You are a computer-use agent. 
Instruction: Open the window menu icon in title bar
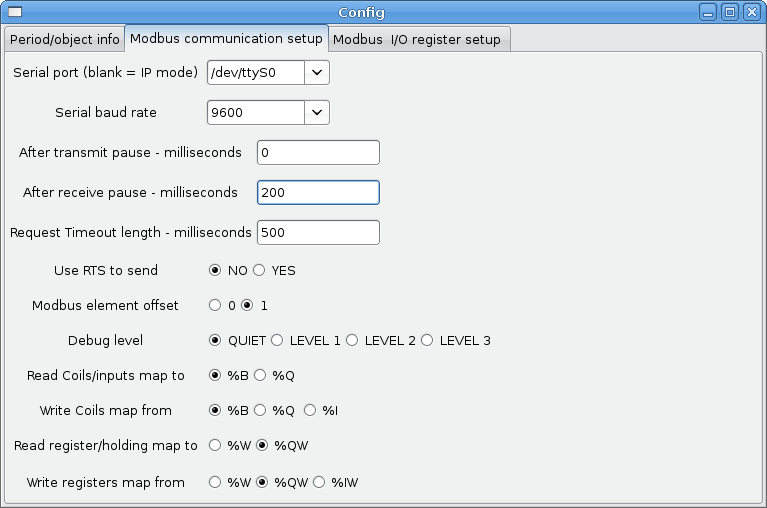pos(13,13)
